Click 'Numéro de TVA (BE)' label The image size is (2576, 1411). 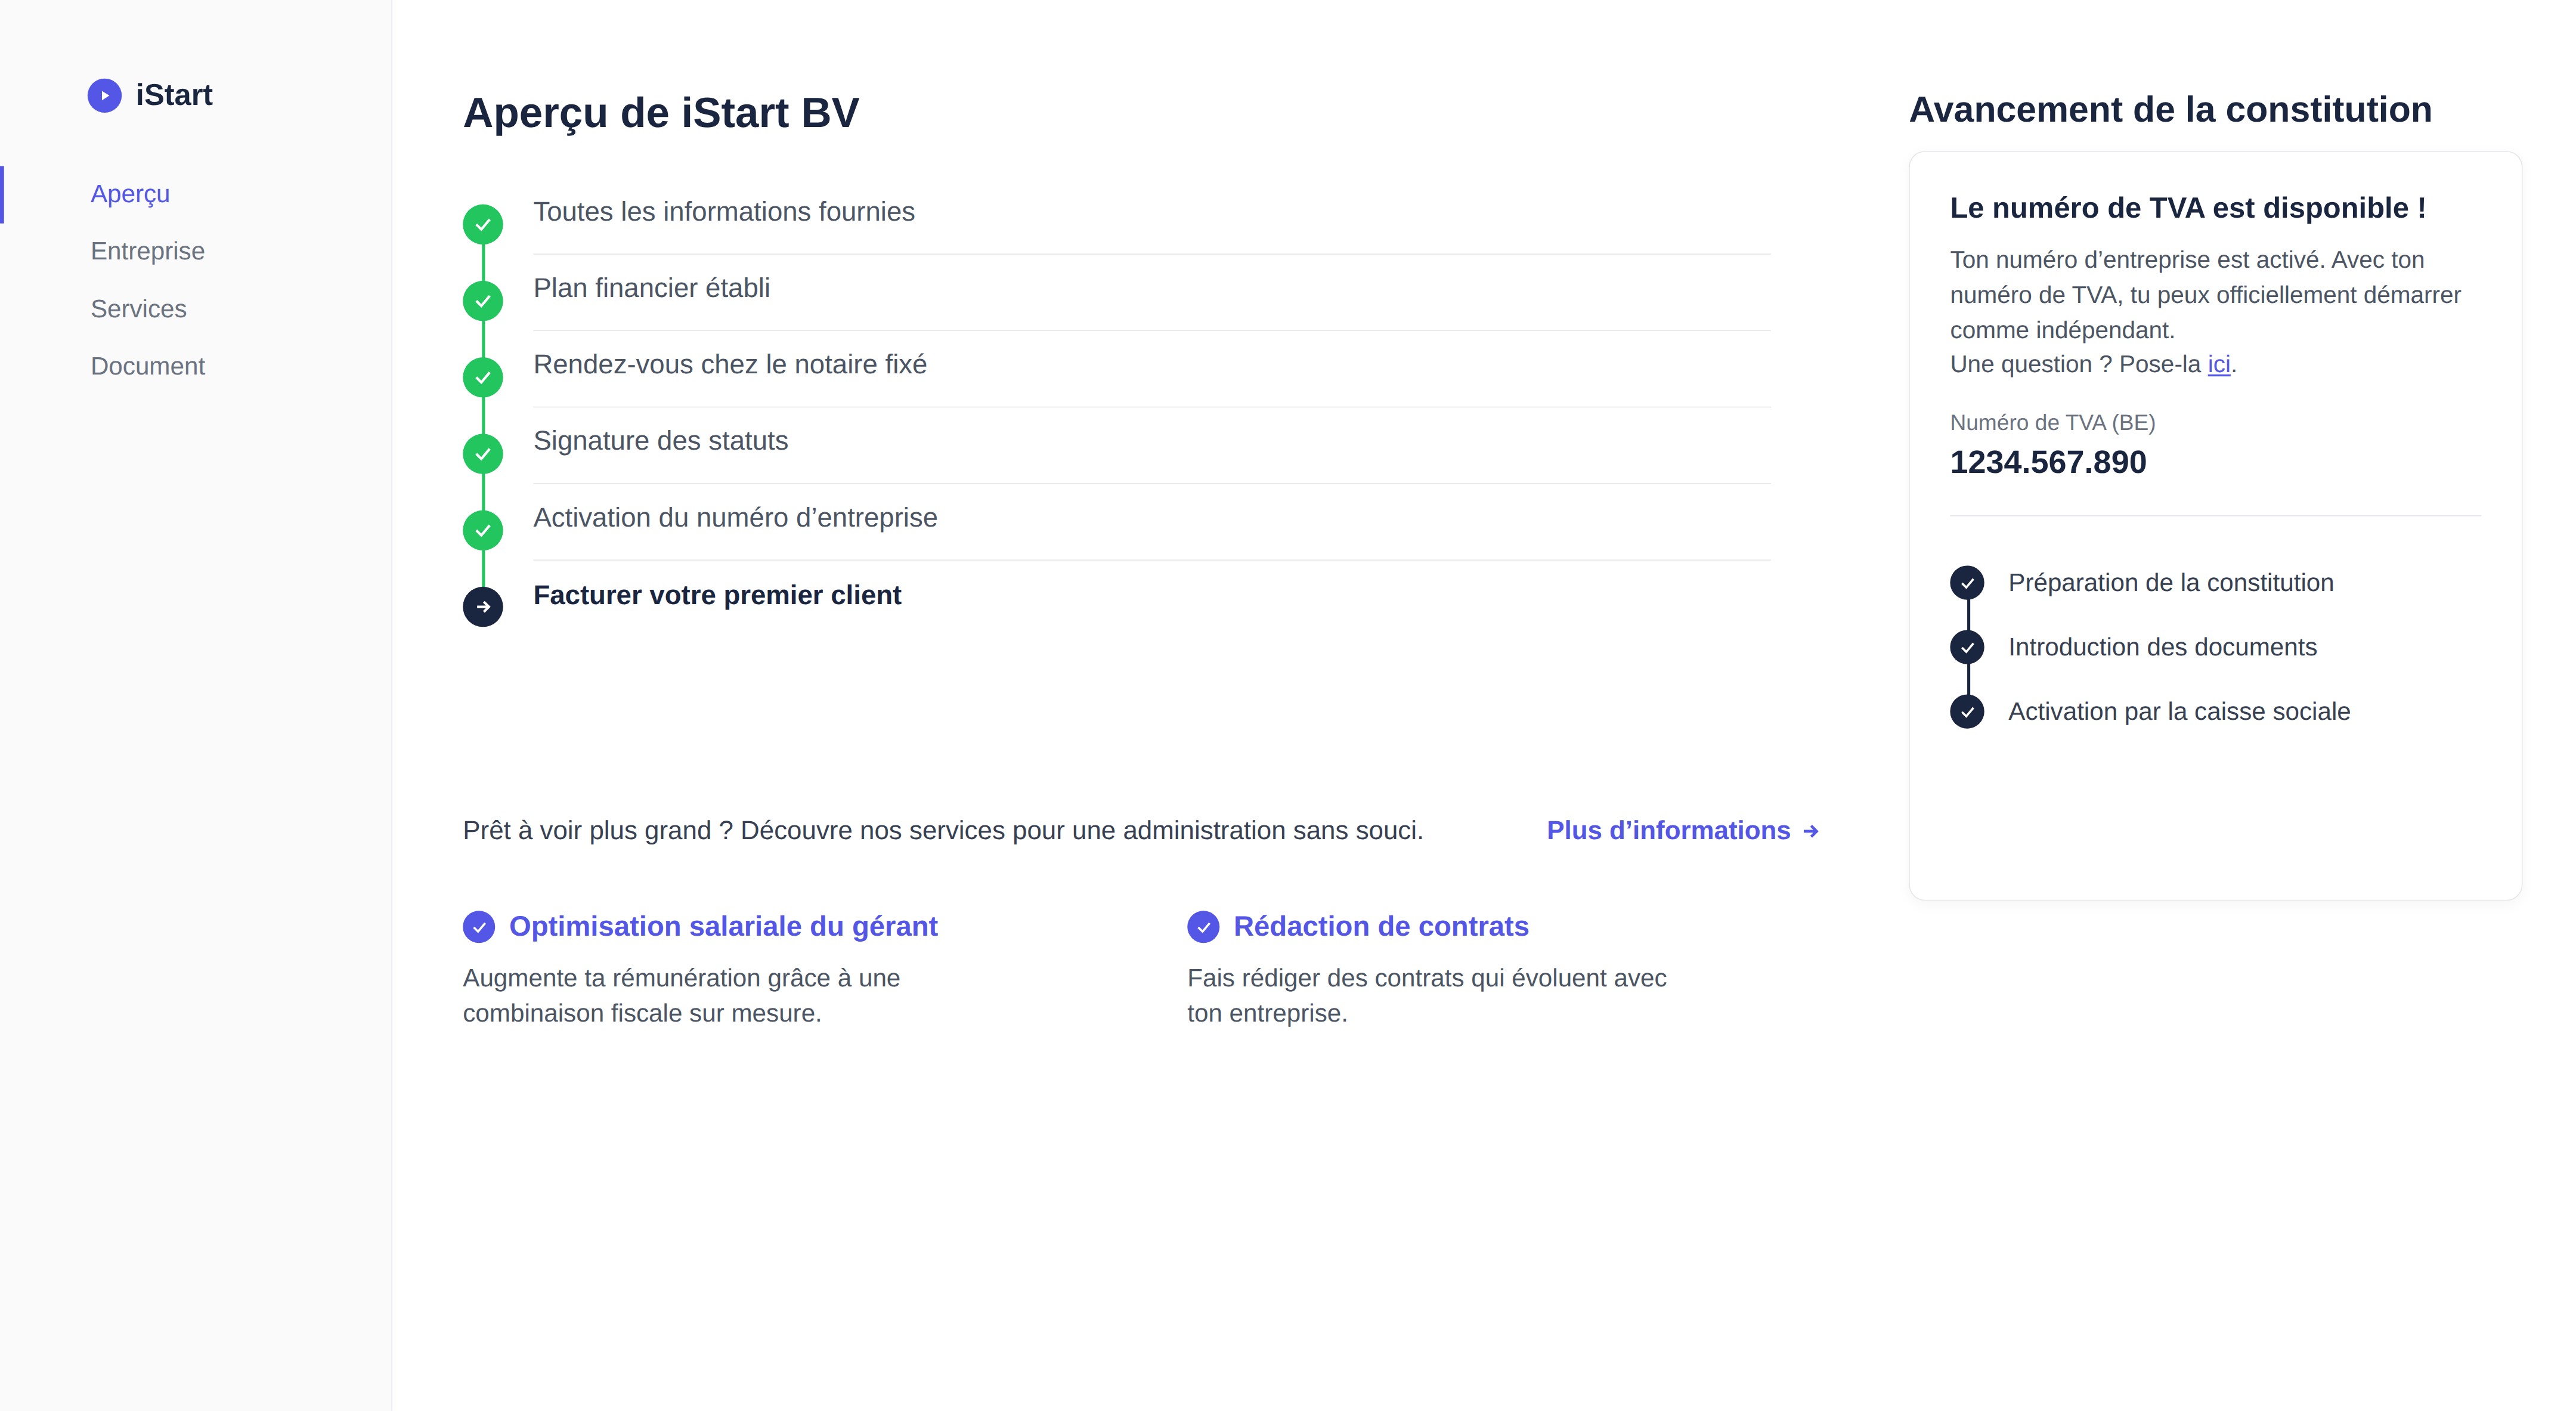coord(2053,423)
